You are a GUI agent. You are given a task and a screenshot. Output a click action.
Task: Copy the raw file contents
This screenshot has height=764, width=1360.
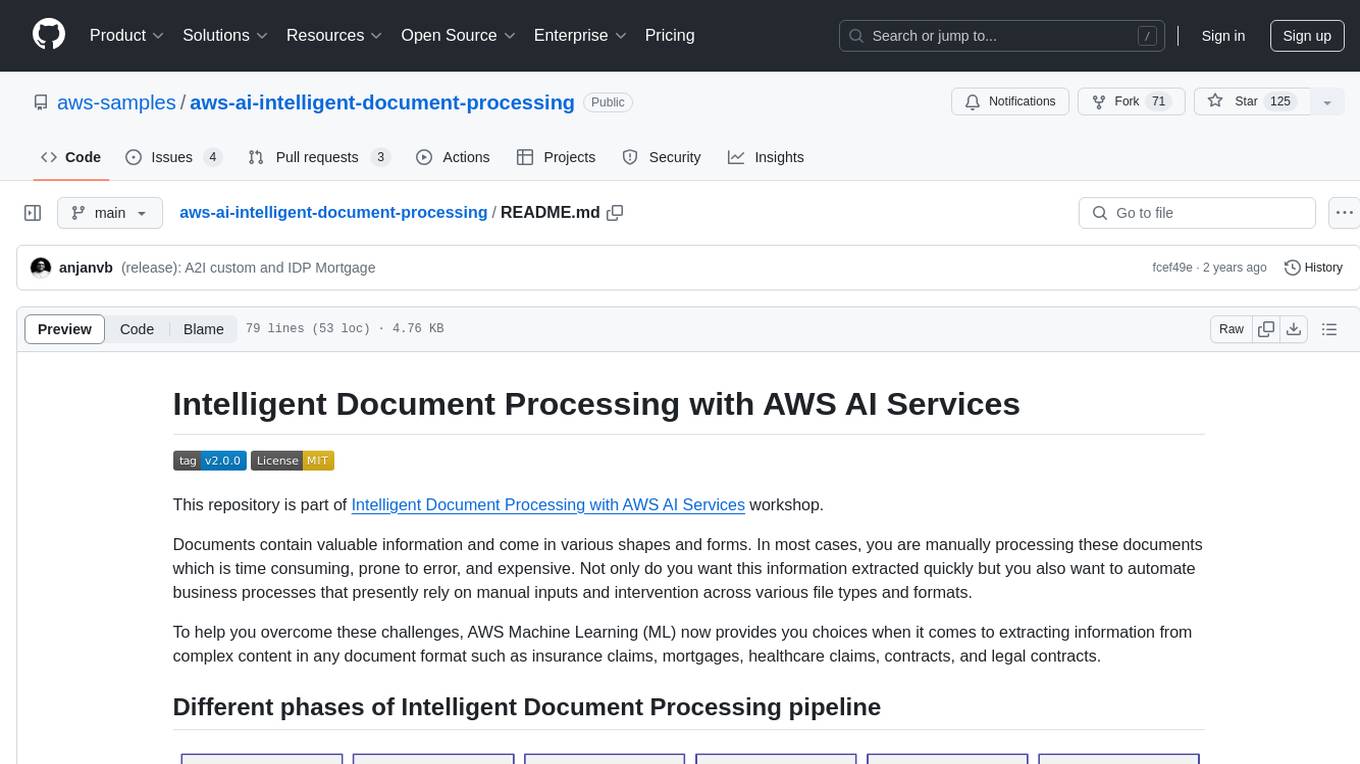pos(1267,329)
